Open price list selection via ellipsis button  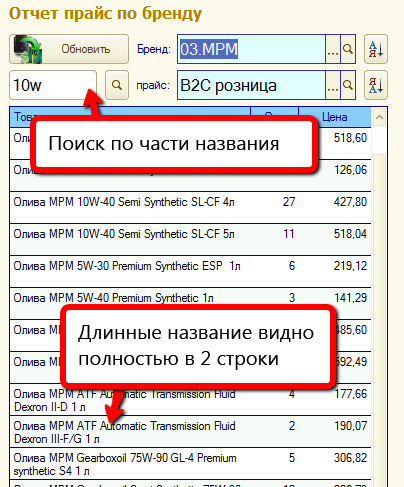click(x=333, y=85)
